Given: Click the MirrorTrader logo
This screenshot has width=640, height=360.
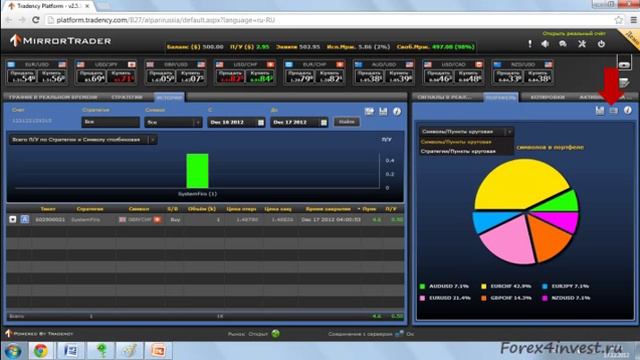Looking at the screenshot, I should (x=60, y=41).
